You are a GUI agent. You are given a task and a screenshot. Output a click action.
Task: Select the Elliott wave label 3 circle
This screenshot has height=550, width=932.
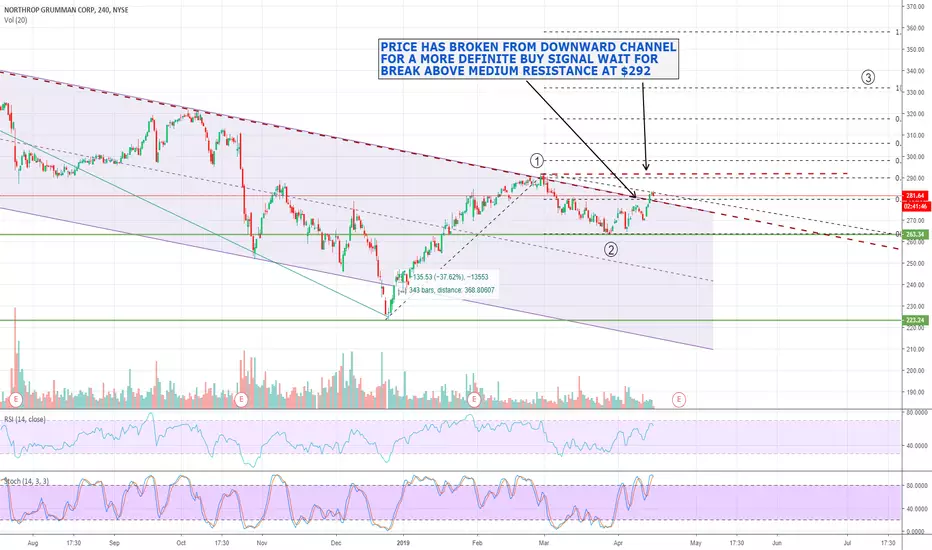(x=868, y=77)
